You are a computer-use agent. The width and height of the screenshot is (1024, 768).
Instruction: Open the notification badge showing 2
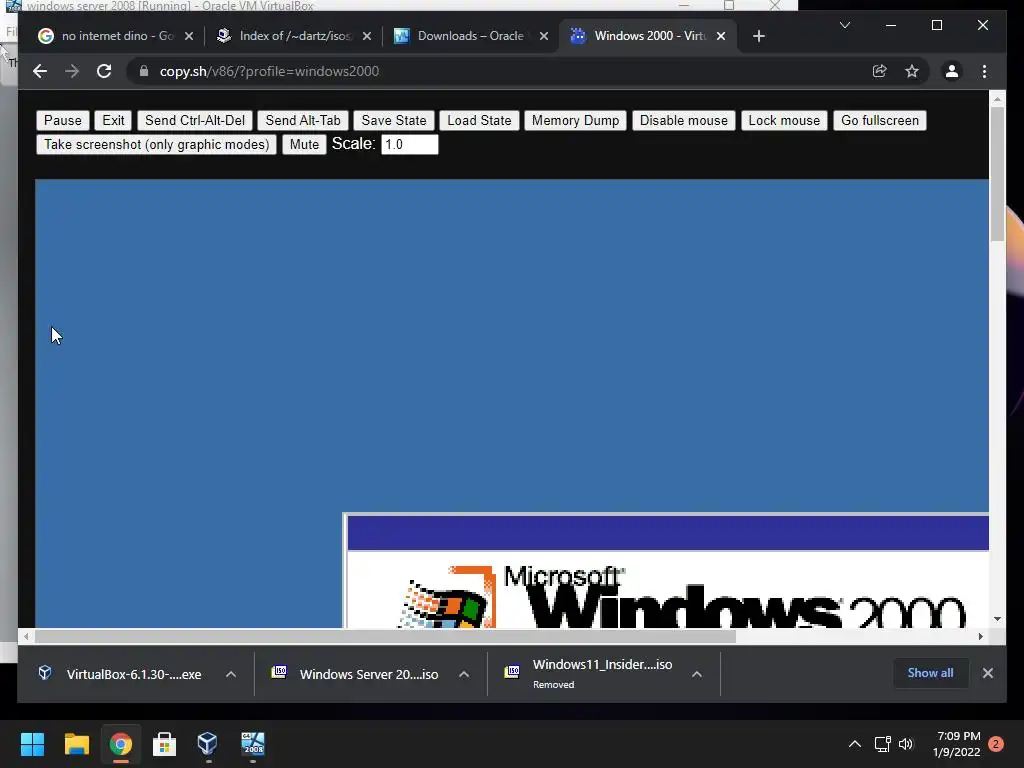pos(995,744)
